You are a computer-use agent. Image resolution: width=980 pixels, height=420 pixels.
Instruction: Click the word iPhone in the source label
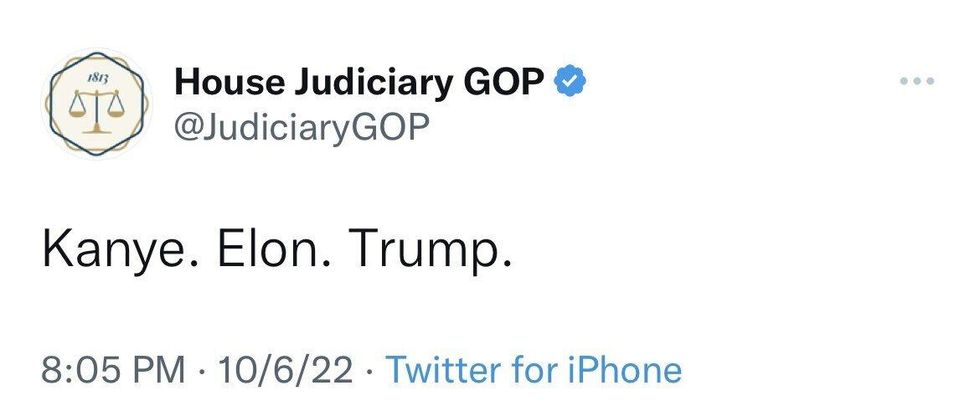pos(632,370)
